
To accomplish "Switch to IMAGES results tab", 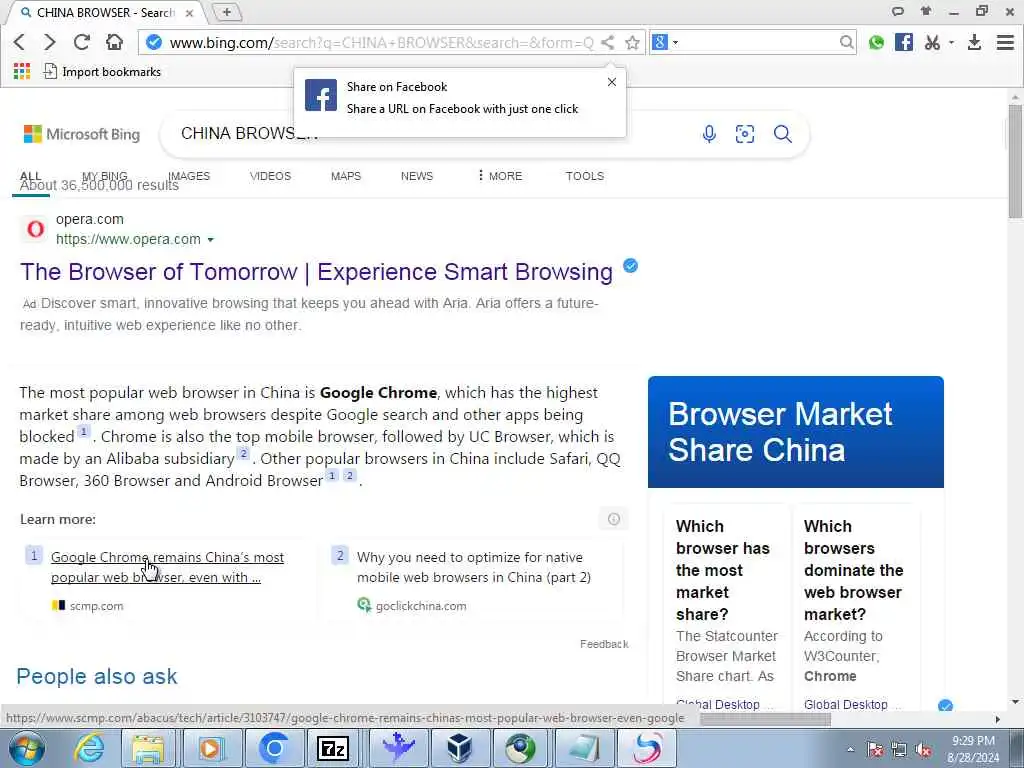I will 189,176.
